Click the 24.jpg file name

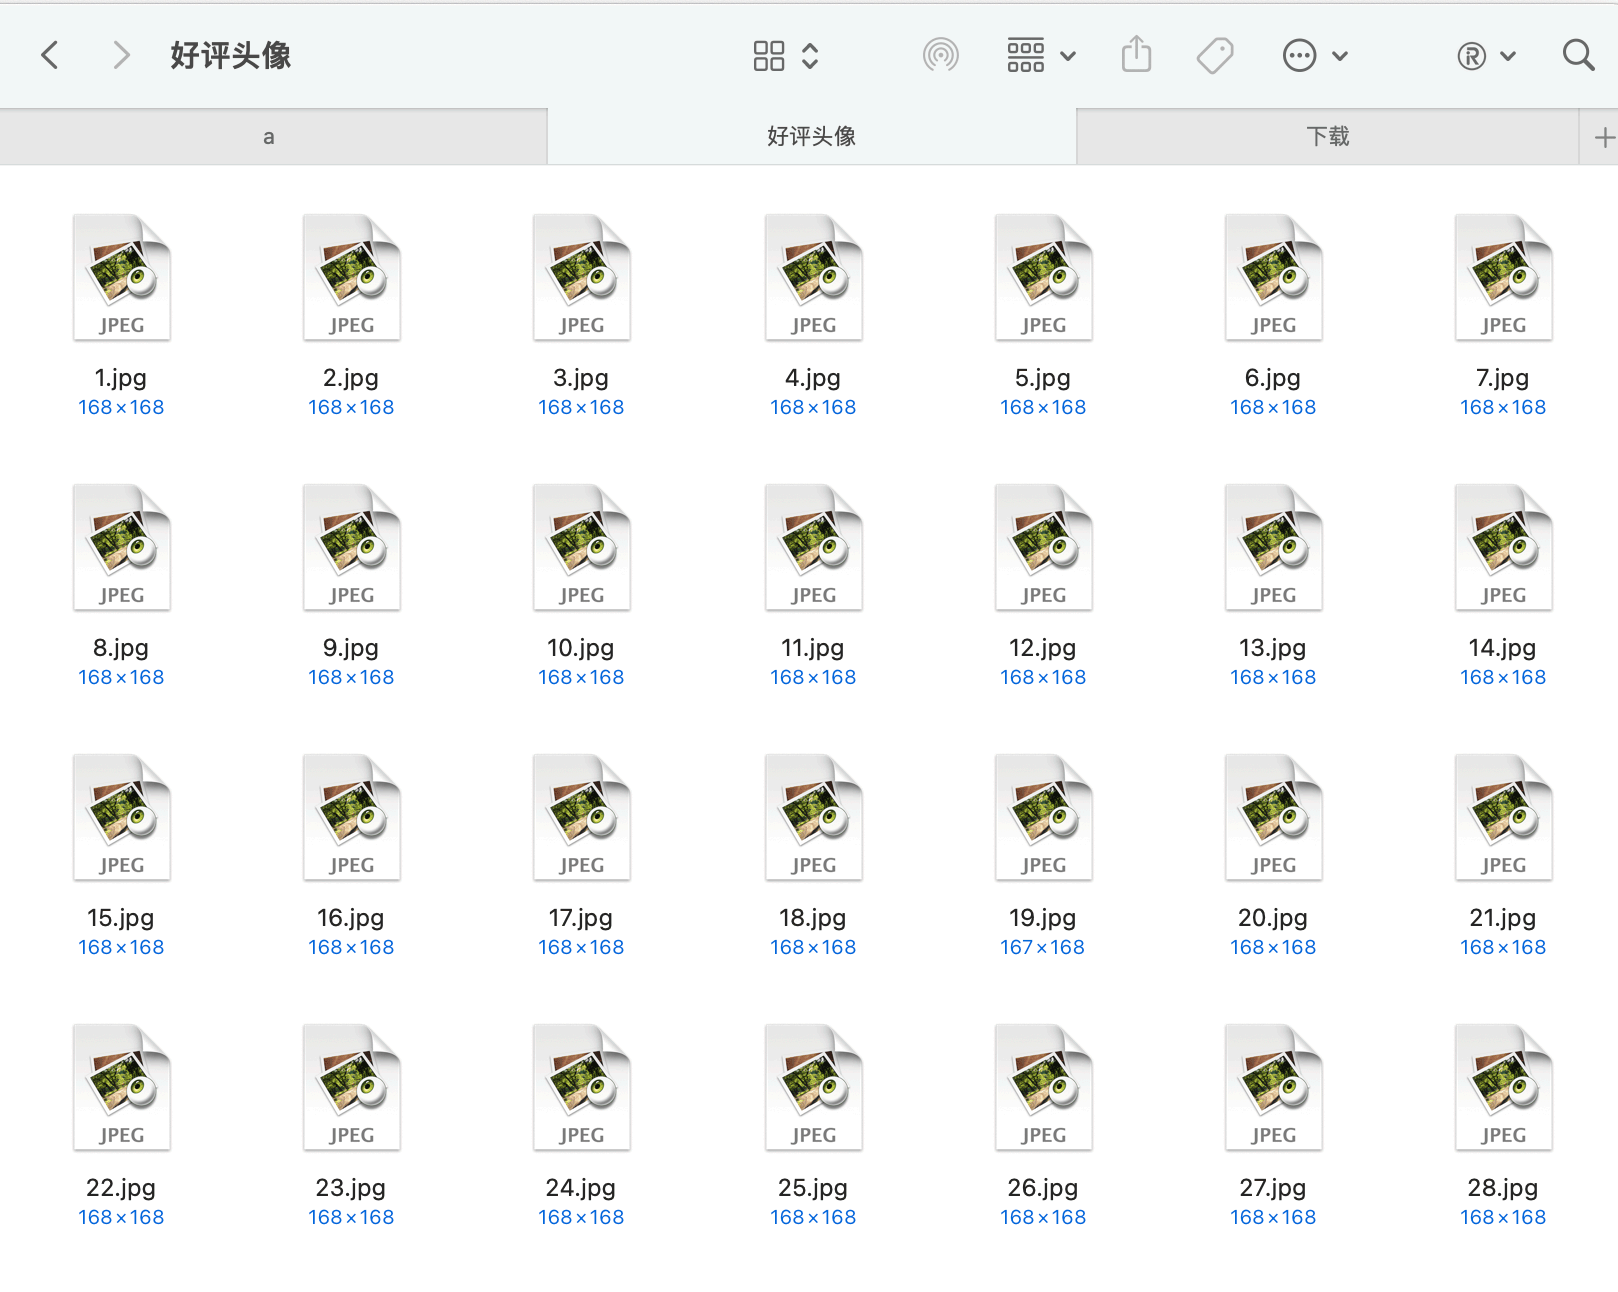[x=581, y=1188]
